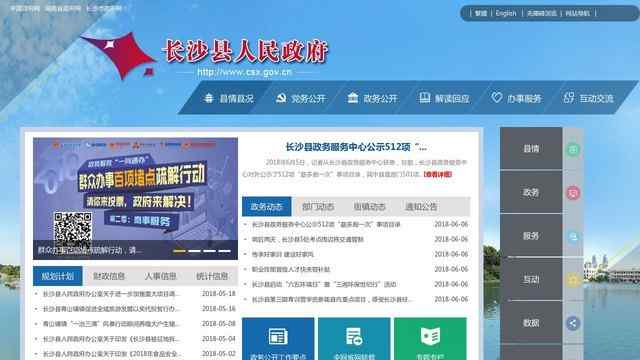Select the 统计信息 tab
Screen dimensions: 640x360
click(x=212, y=276)
